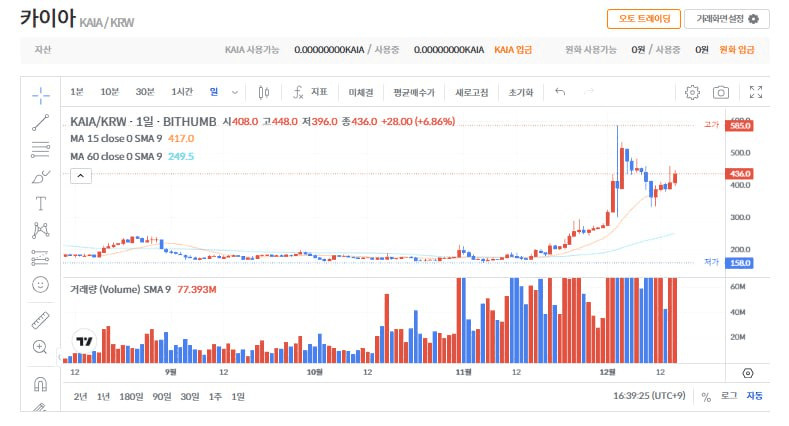Take a chart snapshot with camera icon
This screenshot has width=789, height=426.
coord(721,93)
